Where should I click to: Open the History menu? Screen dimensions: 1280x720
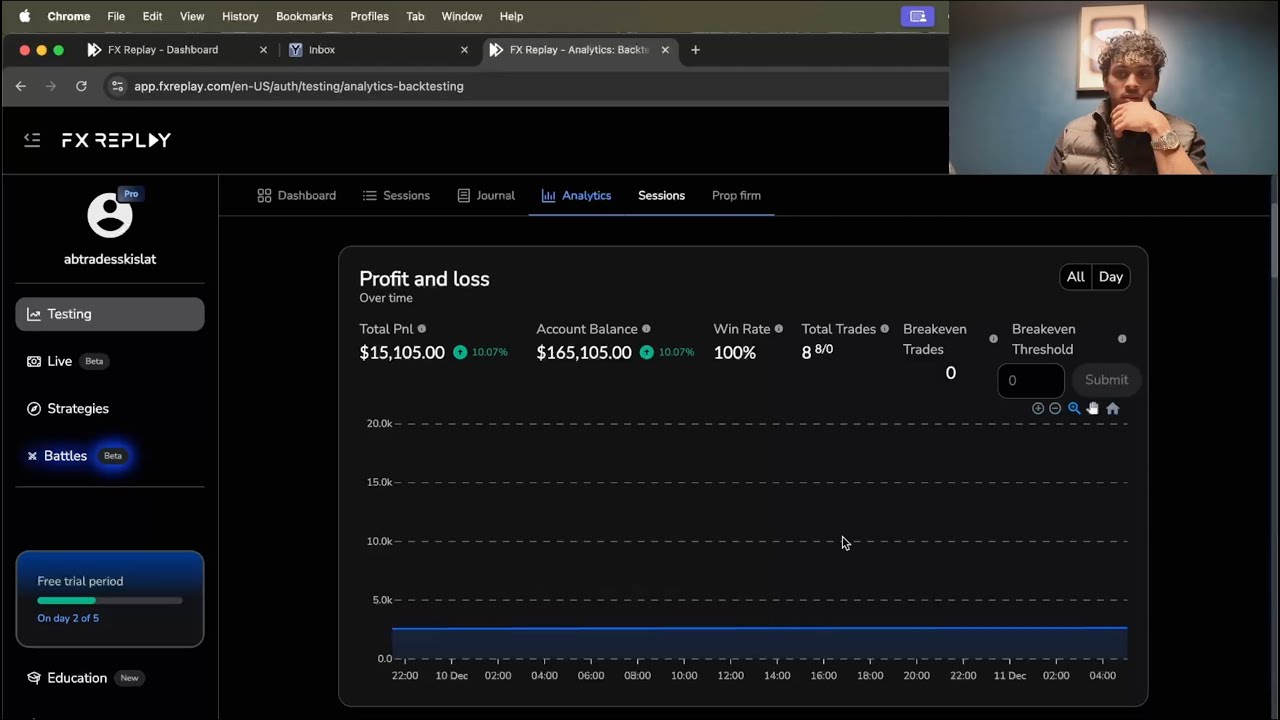[x=240, y=16]
